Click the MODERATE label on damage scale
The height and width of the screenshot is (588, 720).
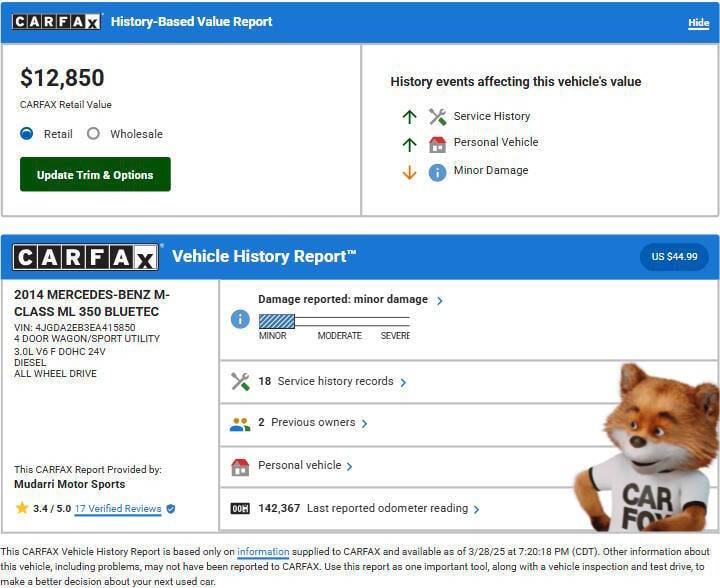pyautogui.click(x=340, y=336)
